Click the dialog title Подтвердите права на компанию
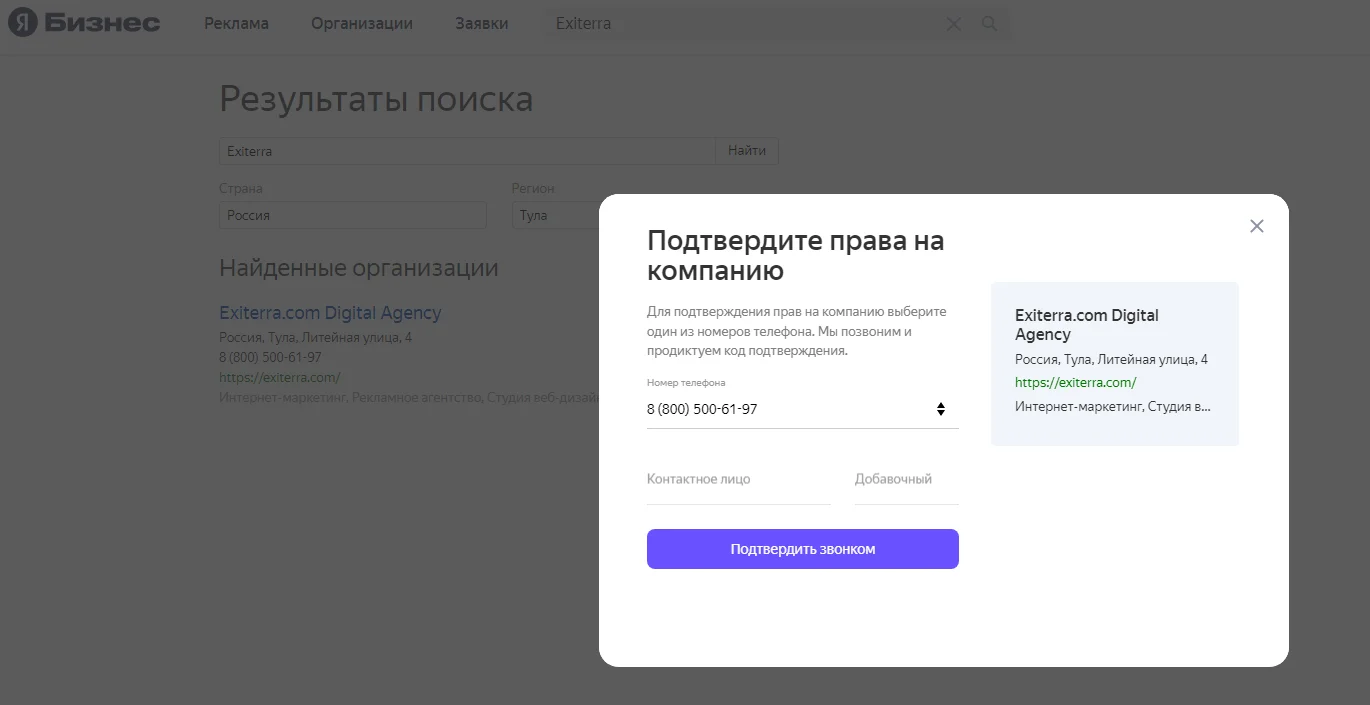Image resolution: width=1370 pixels, height=705 pixels. pyautogui.click(x=796, y=256)
